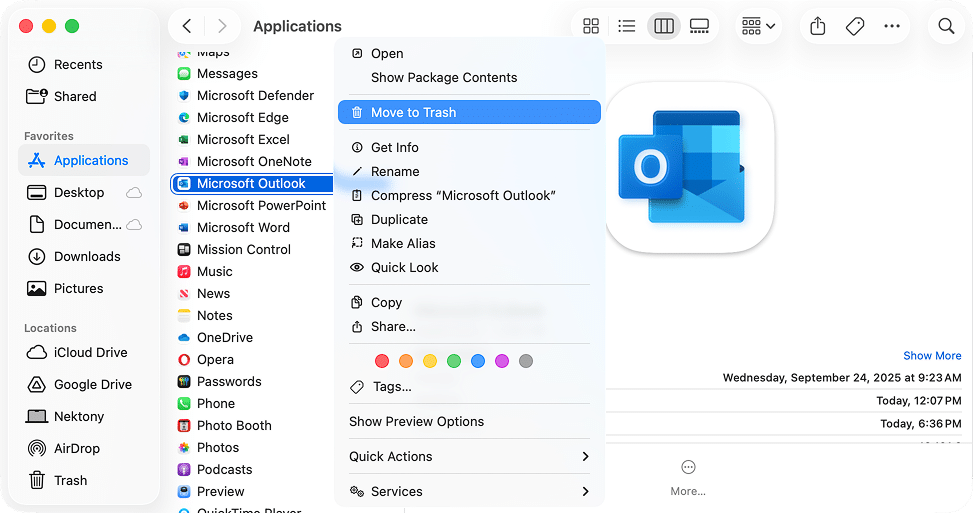Choose Quick Look in the context menu

coord(469,267)
